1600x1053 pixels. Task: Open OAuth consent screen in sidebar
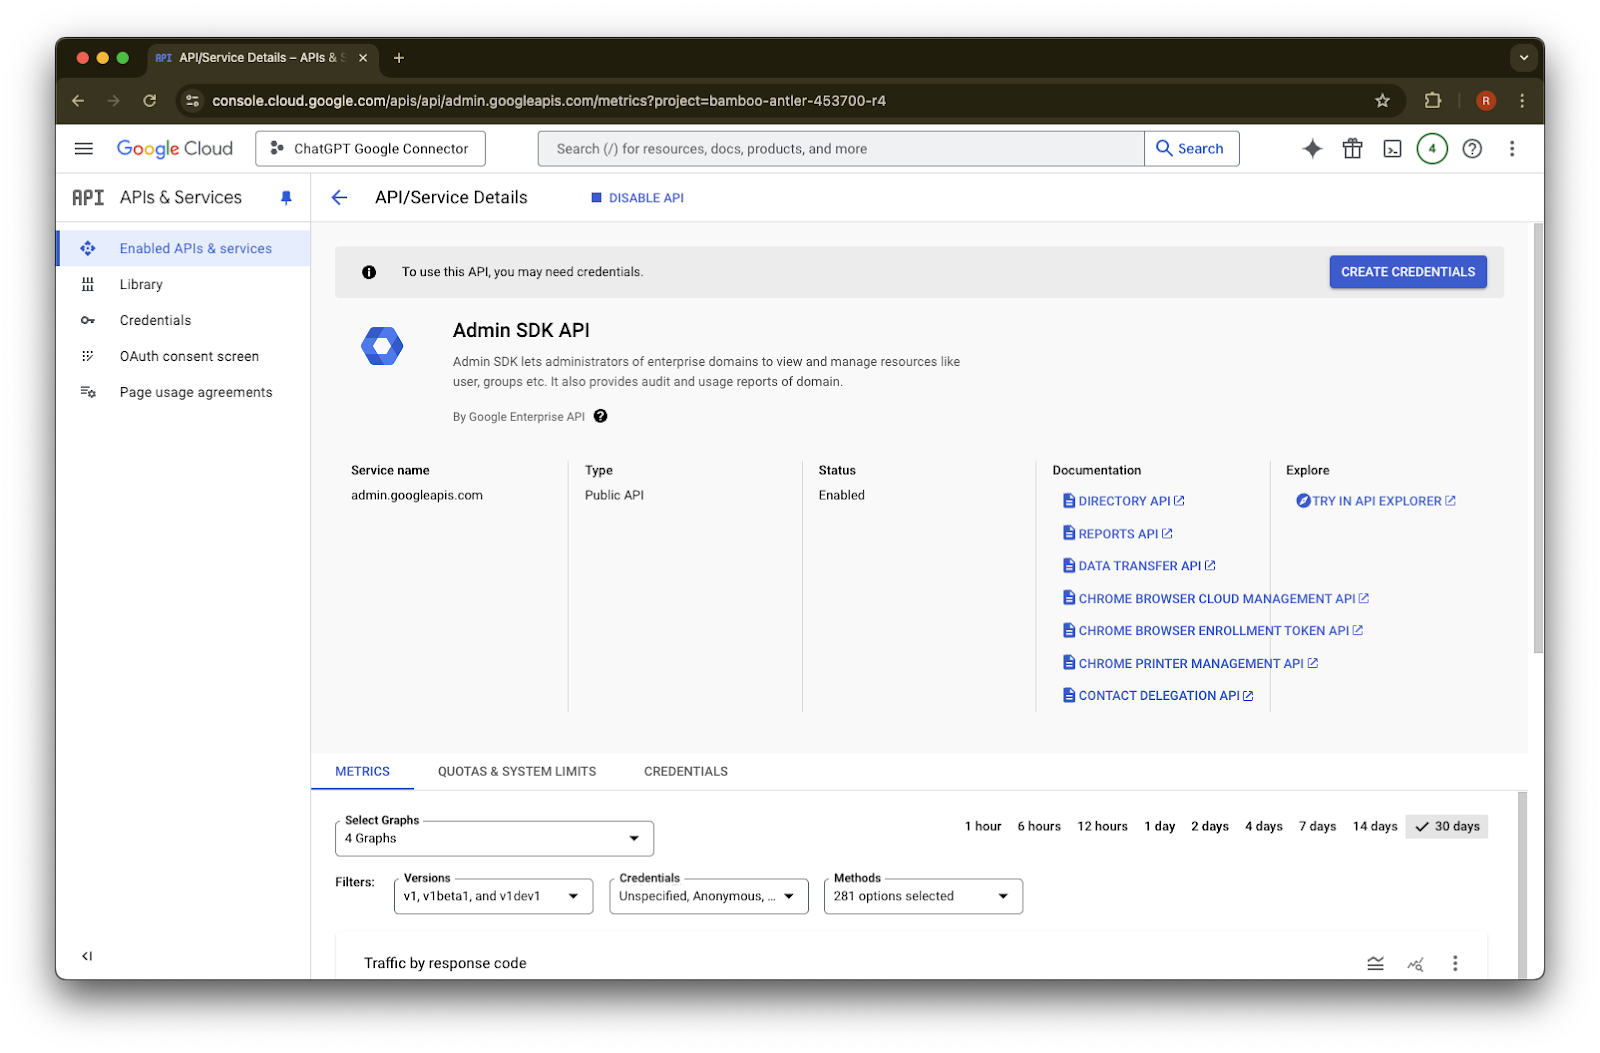click(184, 356)
